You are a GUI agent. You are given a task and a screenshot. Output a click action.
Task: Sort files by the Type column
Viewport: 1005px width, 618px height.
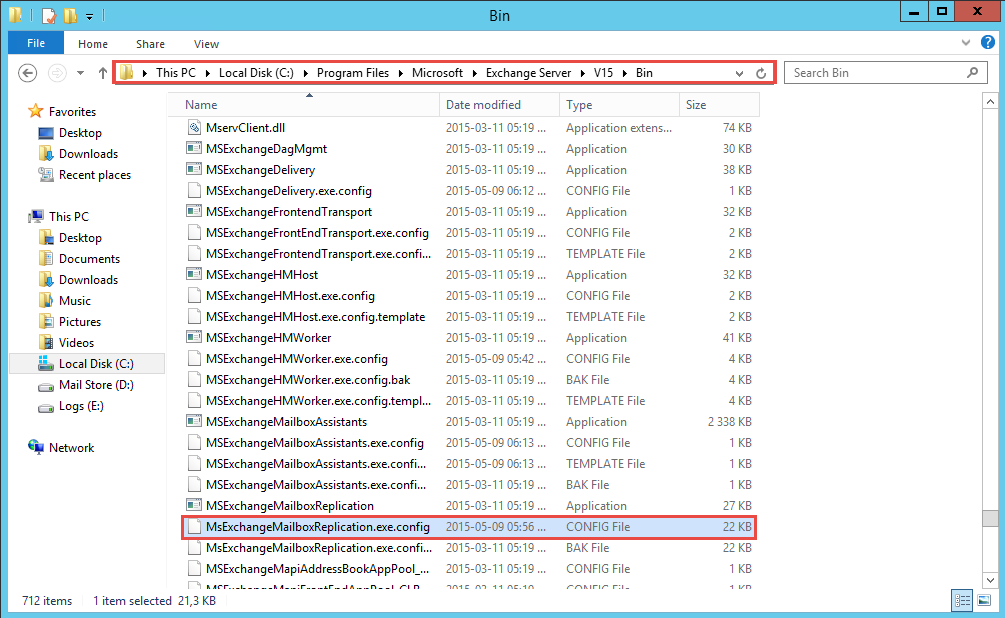tap(619, 104)
